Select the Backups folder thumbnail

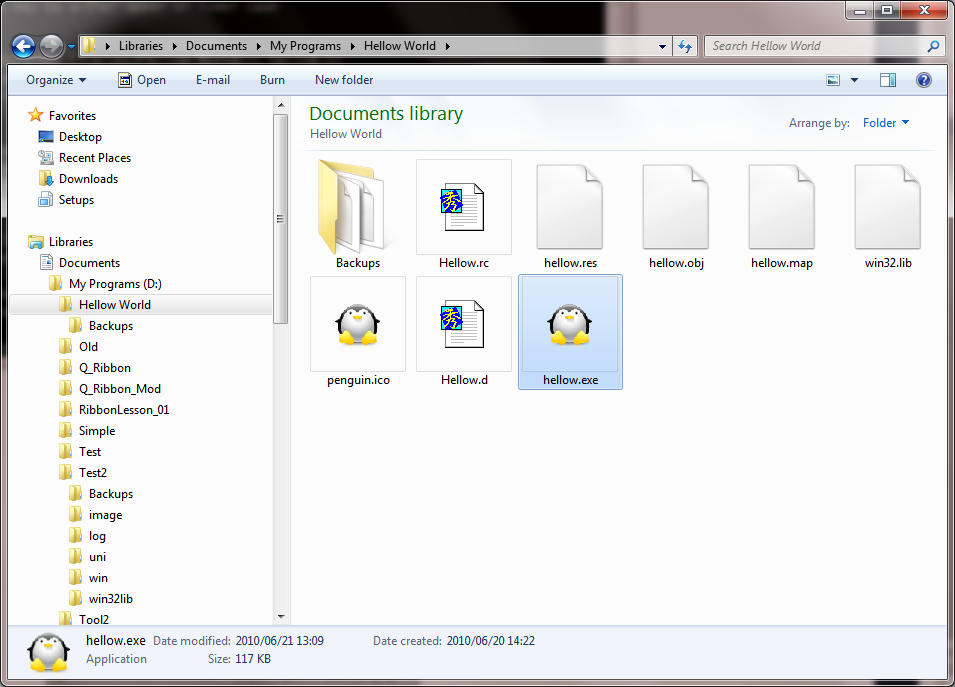pos(358,206)
